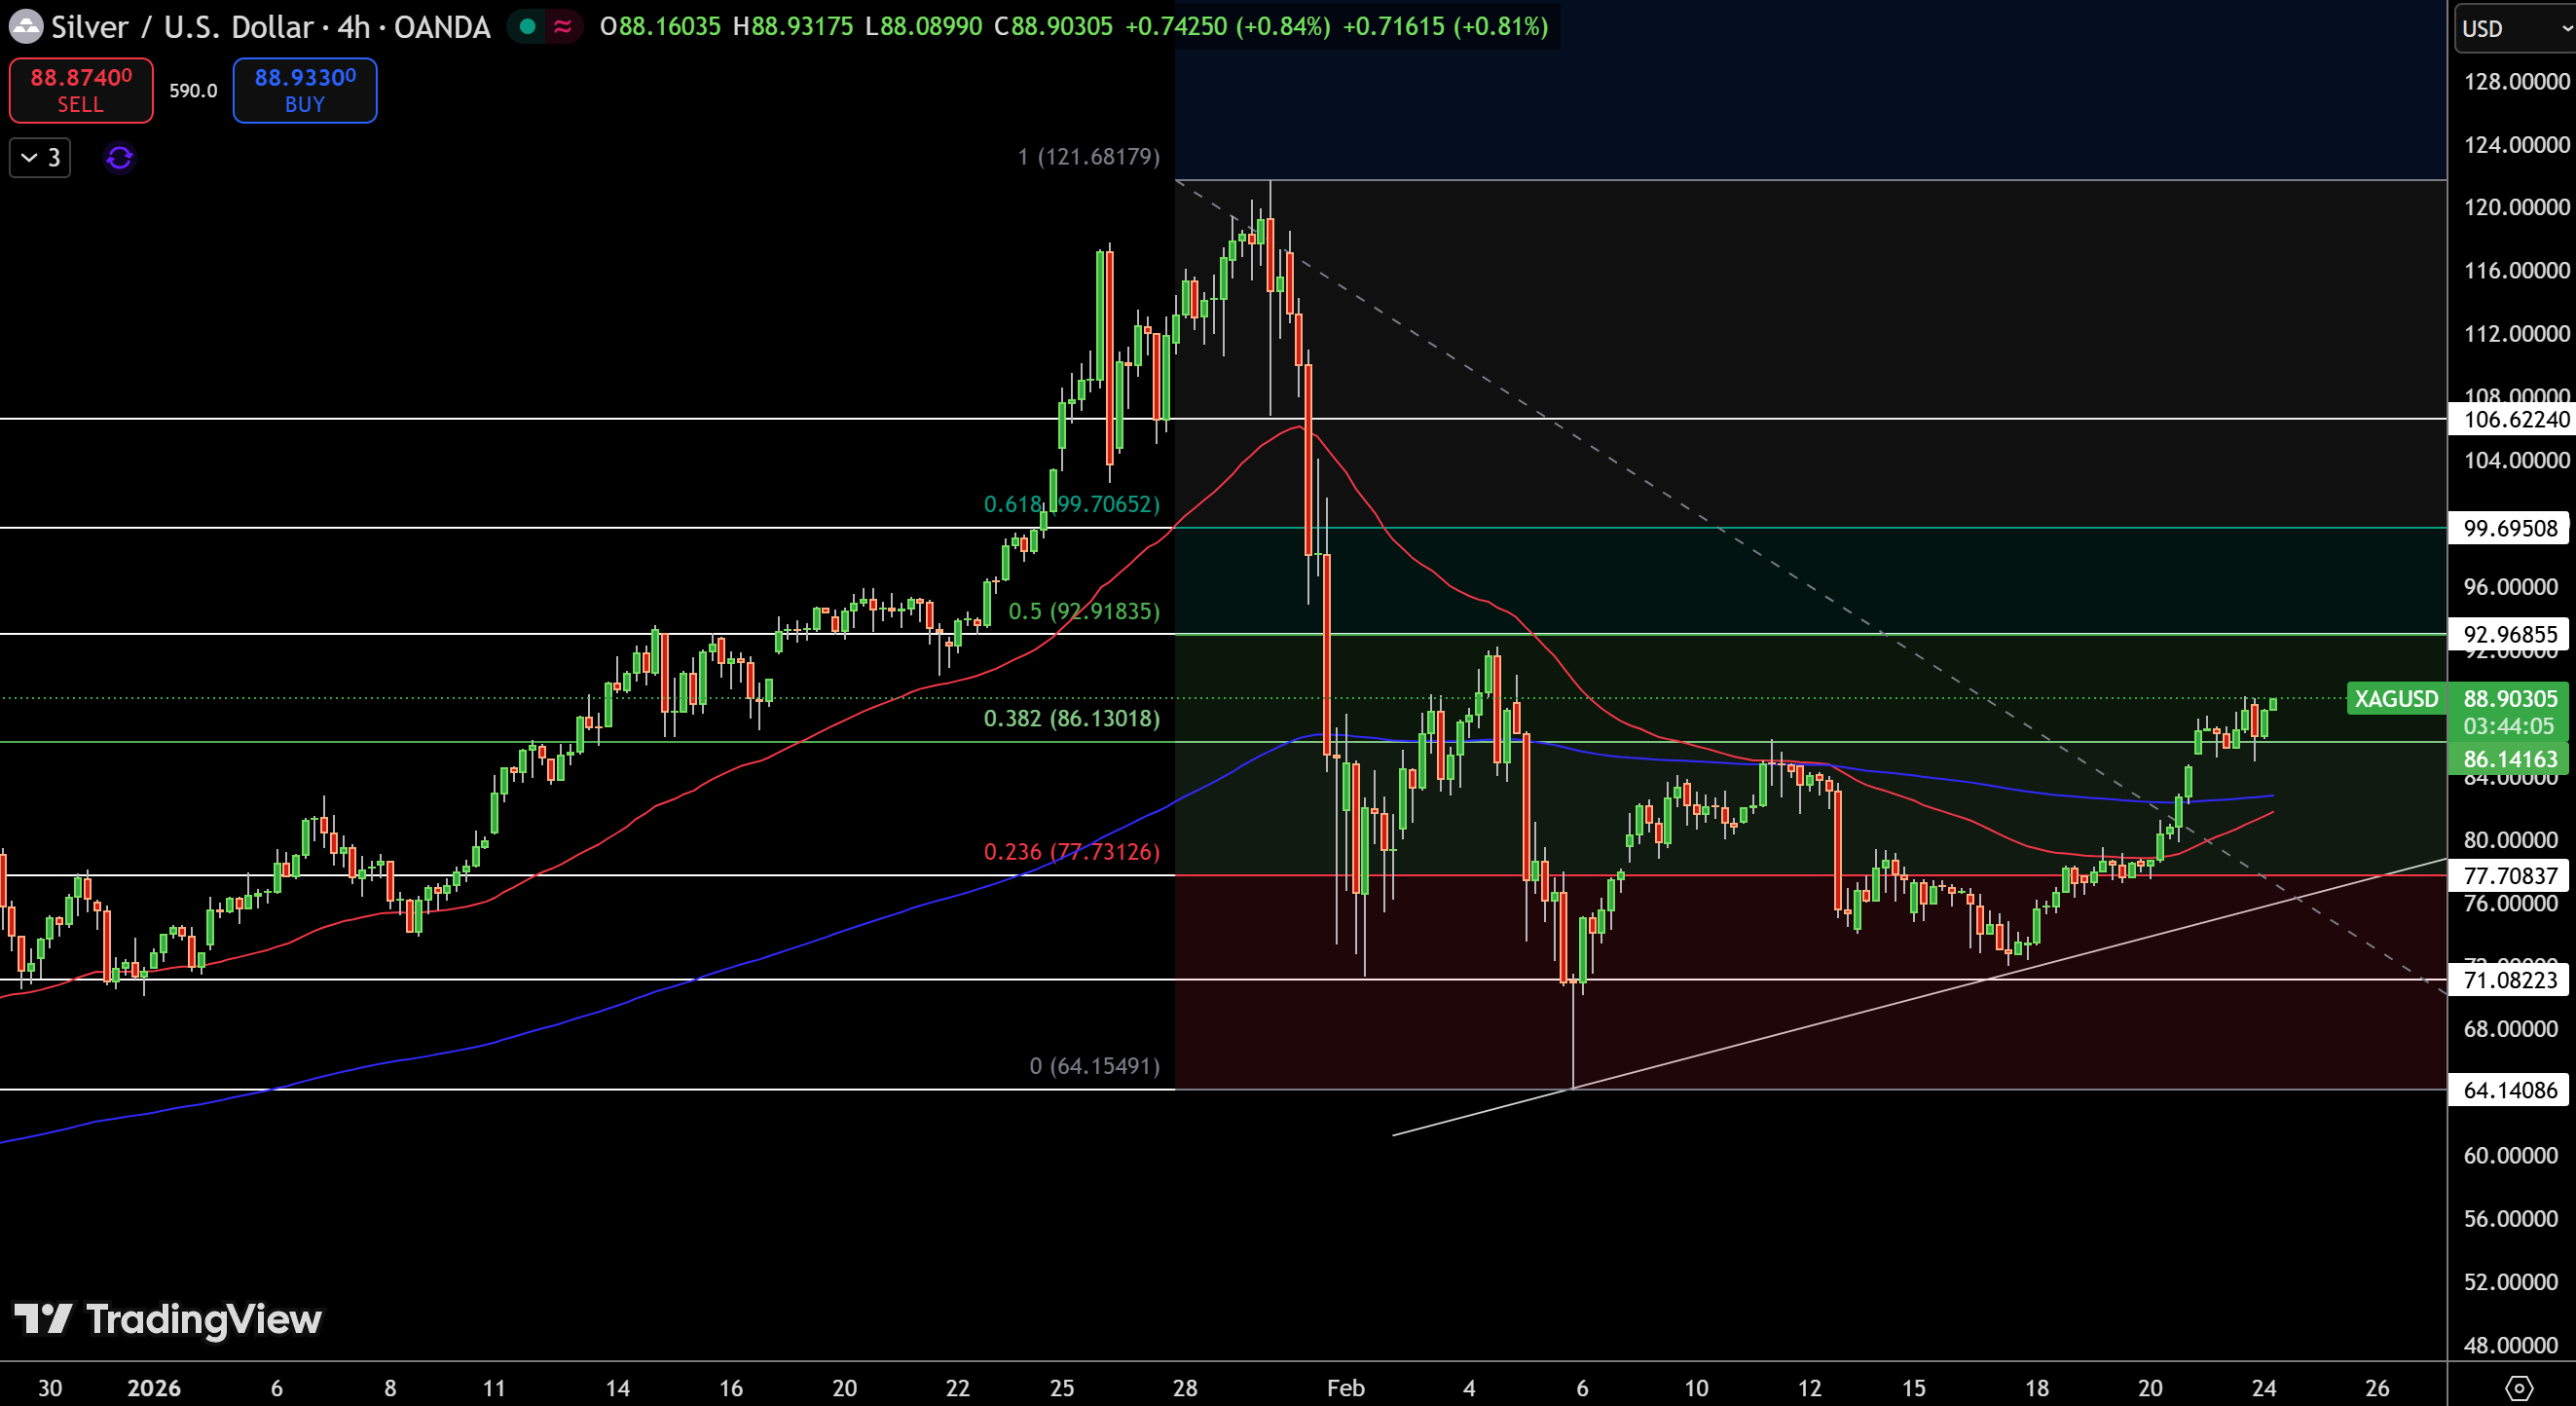This screenshot has height=1406, width=2576.
Task: Click the close value C88.90305
Action: 1053,26
